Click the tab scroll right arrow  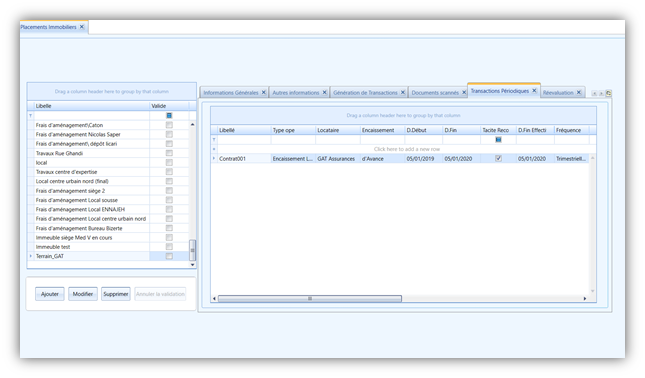pos(601,93)
